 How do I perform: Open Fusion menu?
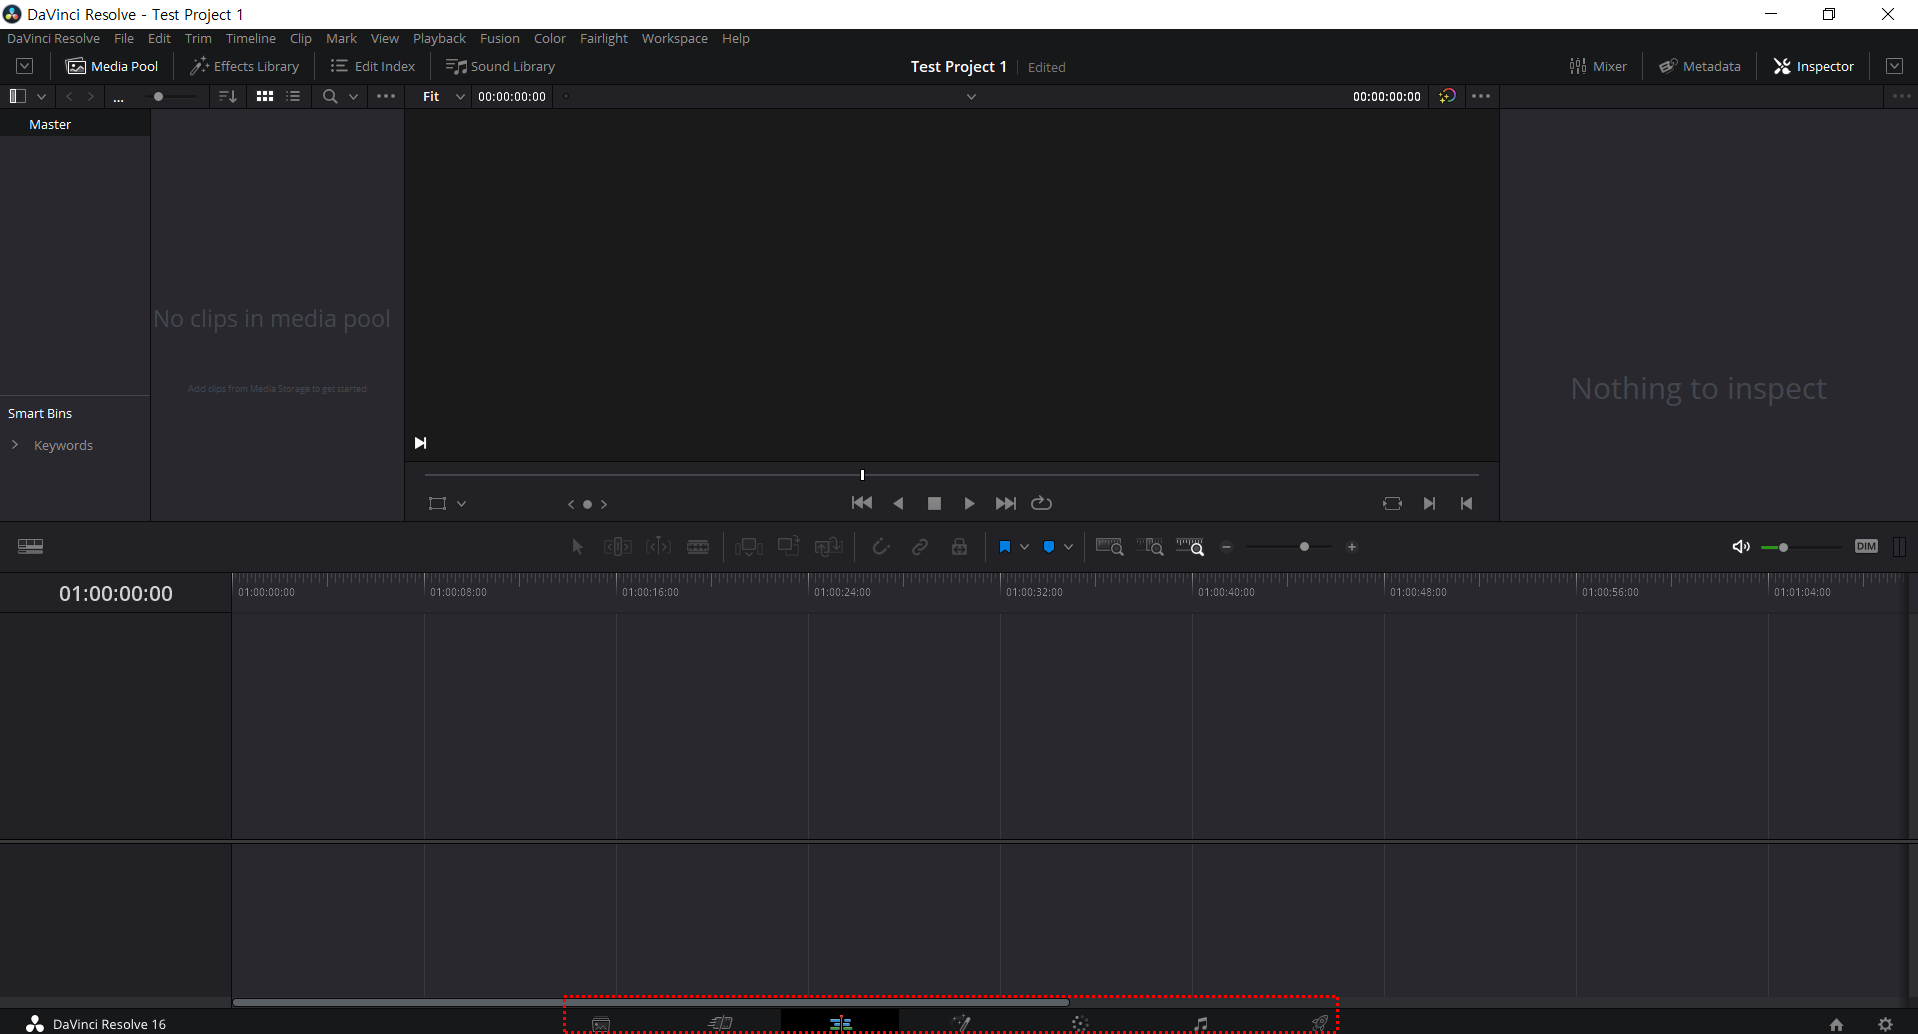(500, 38)
